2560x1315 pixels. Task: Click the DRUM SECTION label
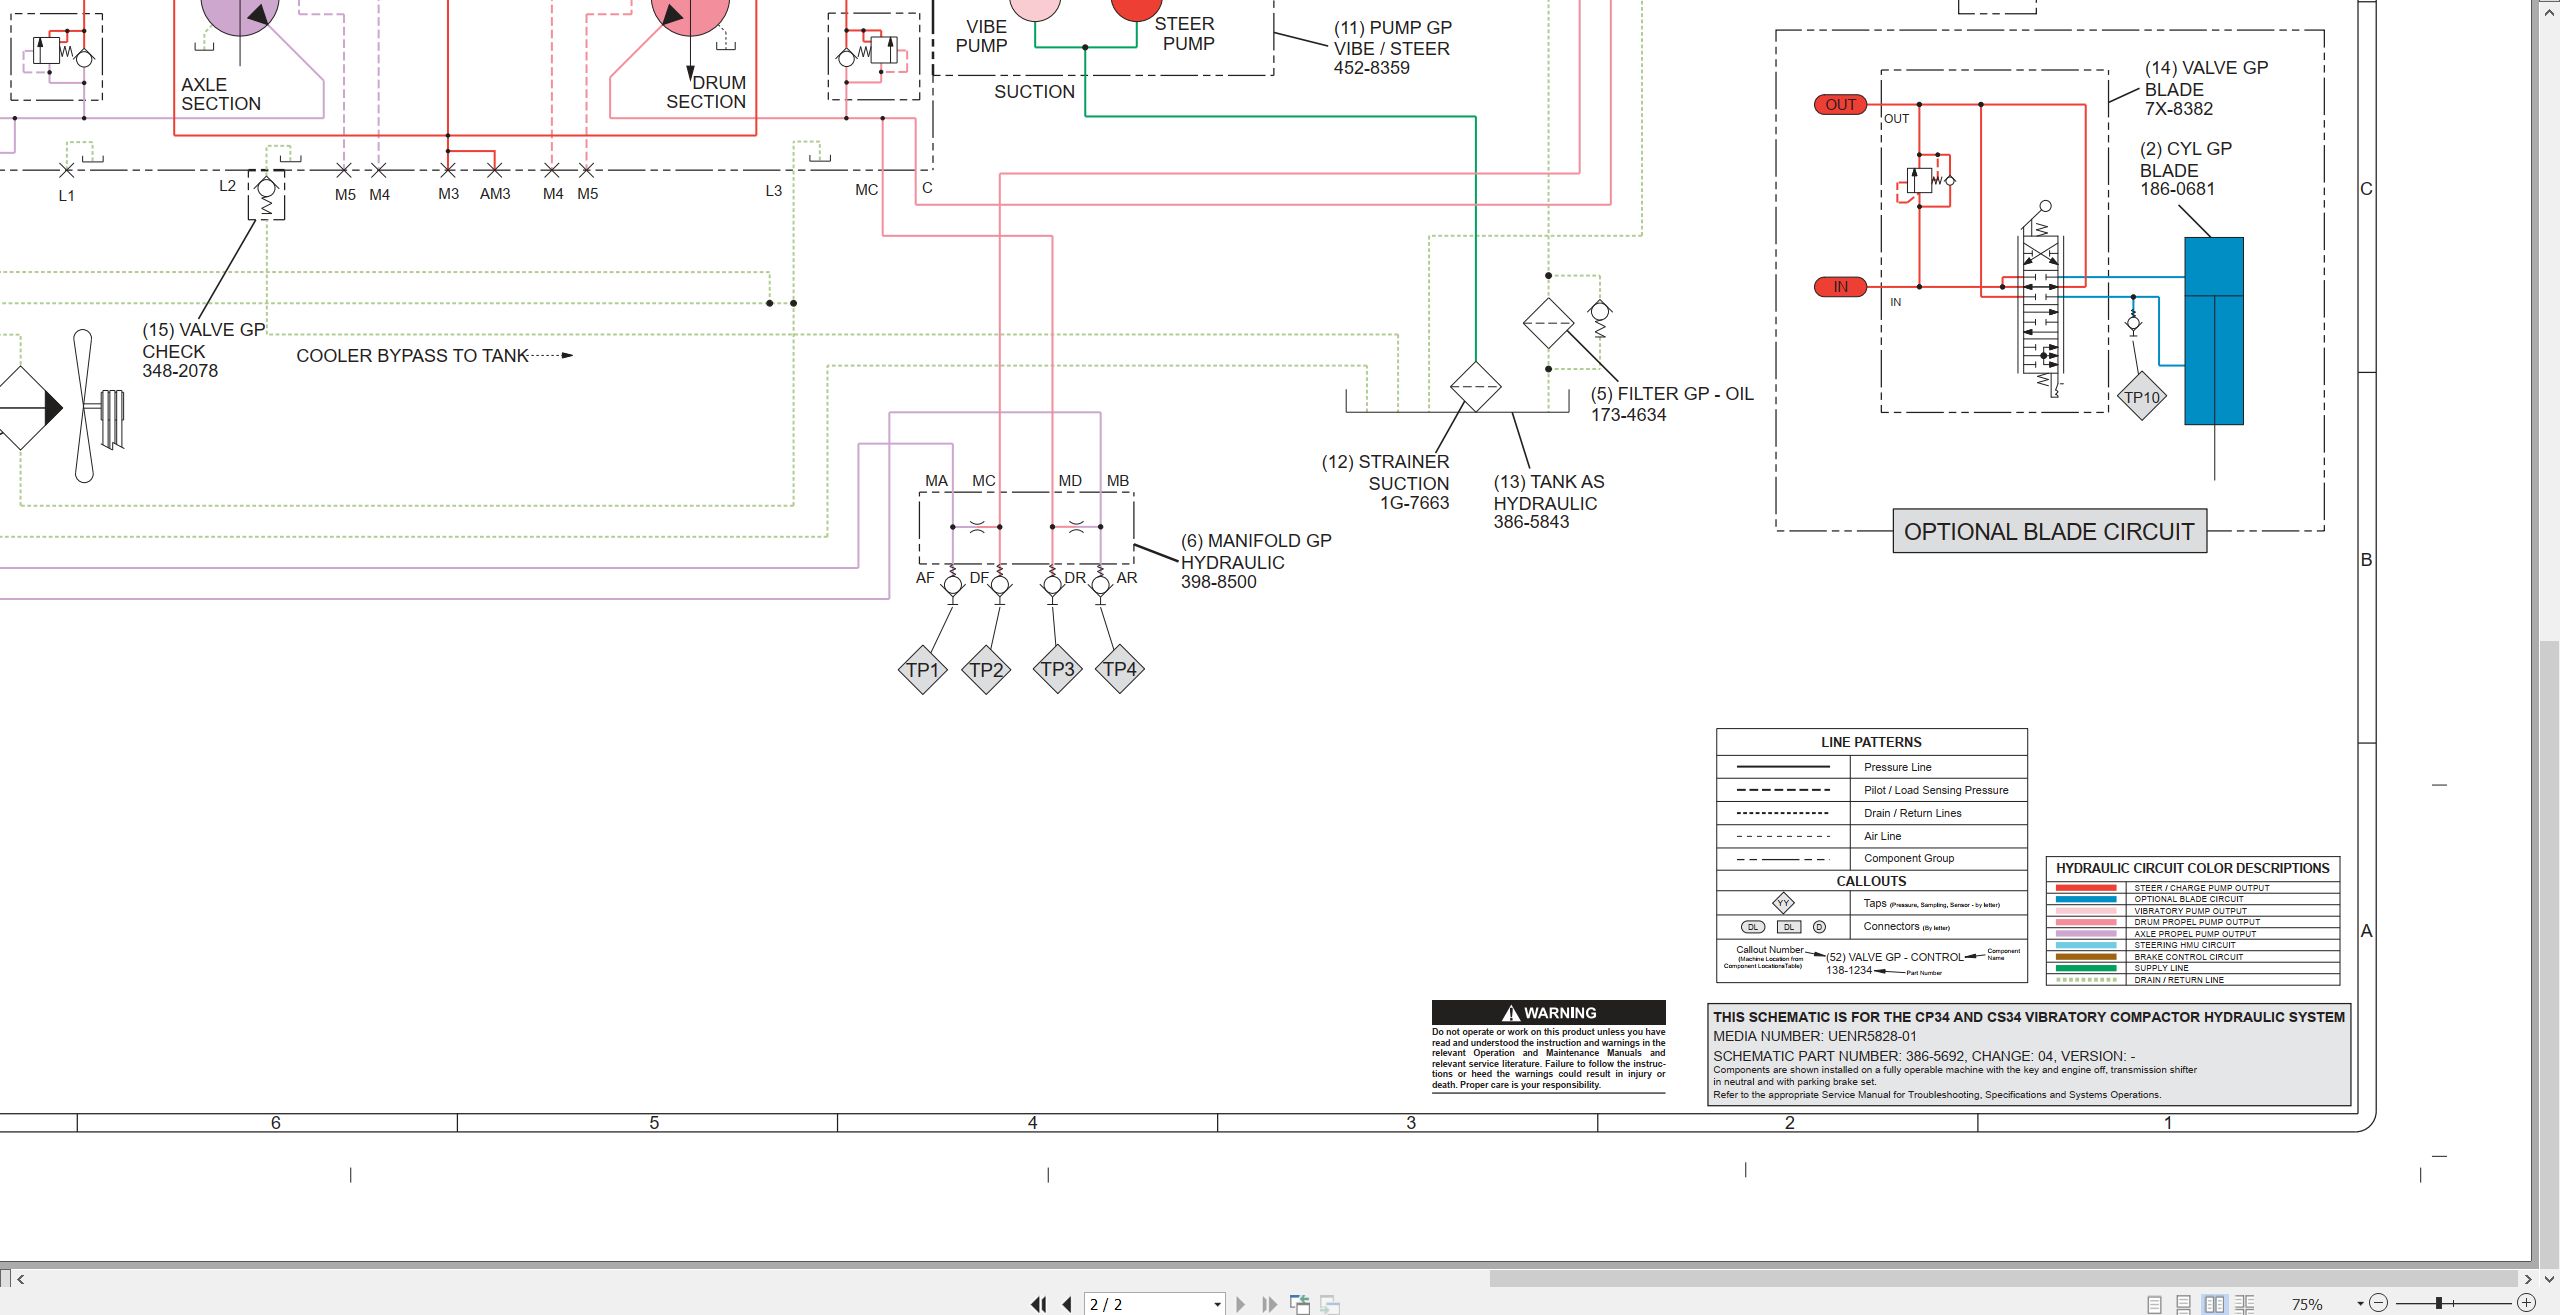[706, 92]
